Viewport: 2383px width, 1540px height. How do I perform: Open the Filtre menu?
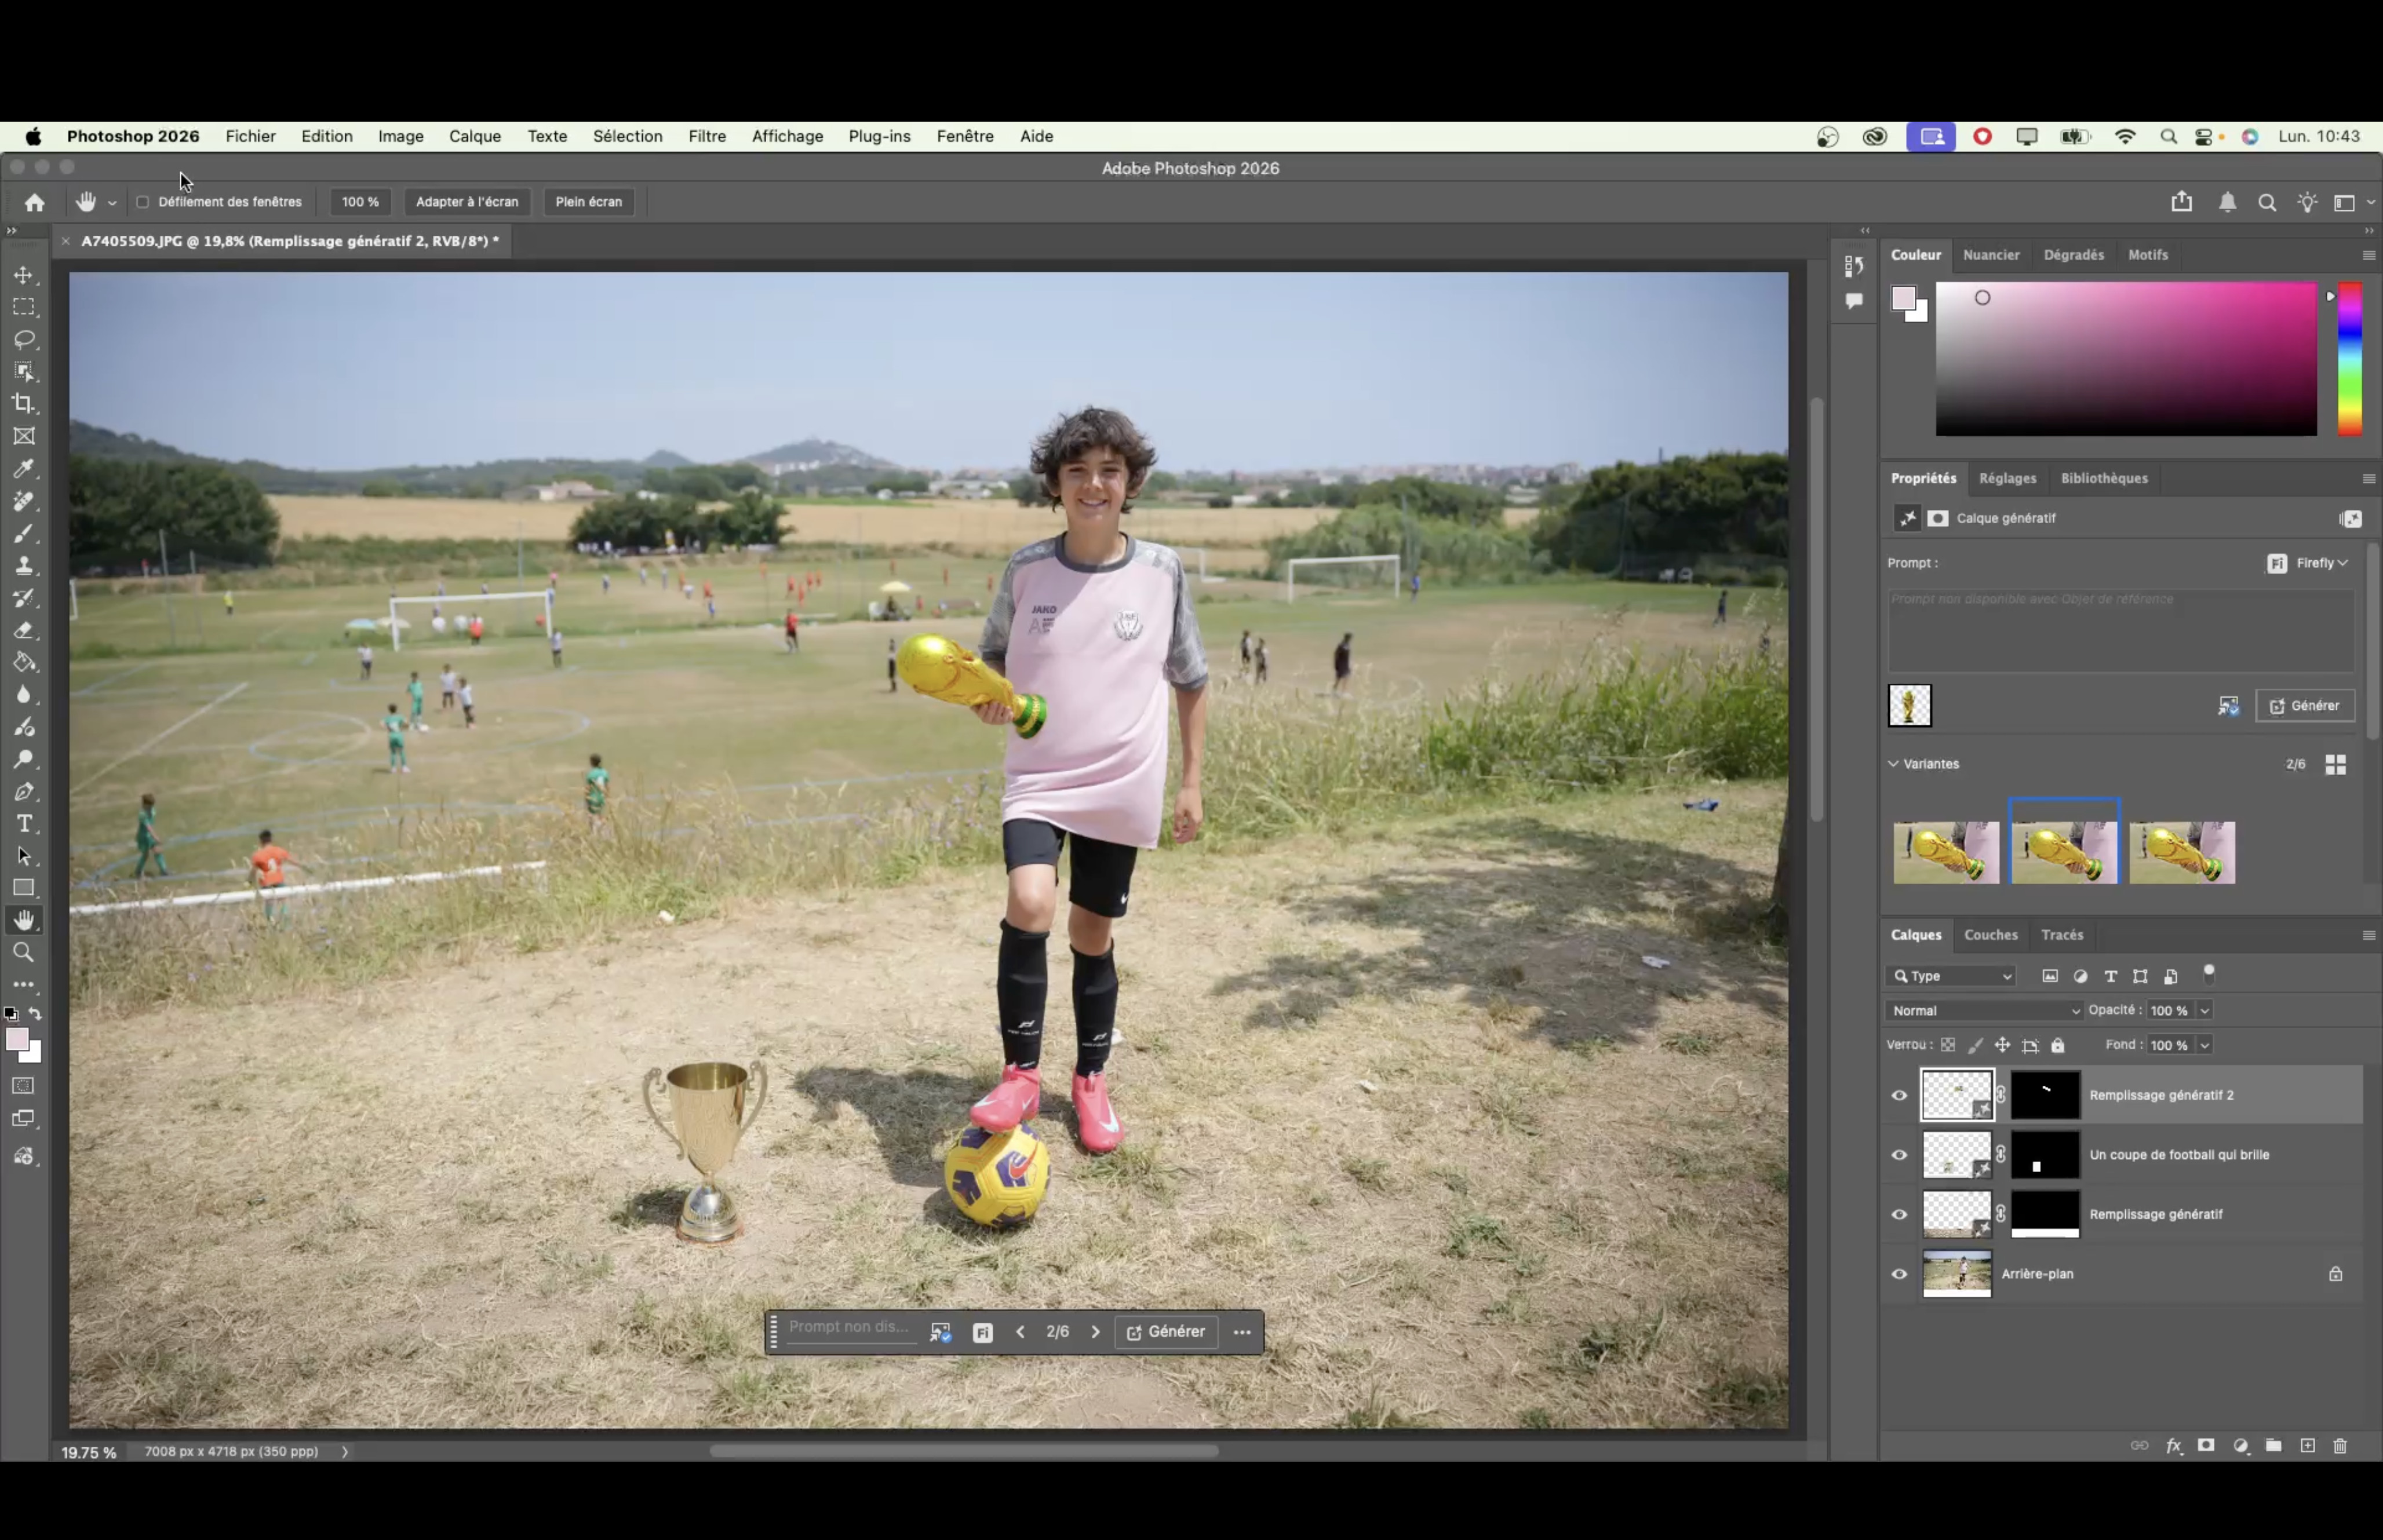click(x=707, y=136)
